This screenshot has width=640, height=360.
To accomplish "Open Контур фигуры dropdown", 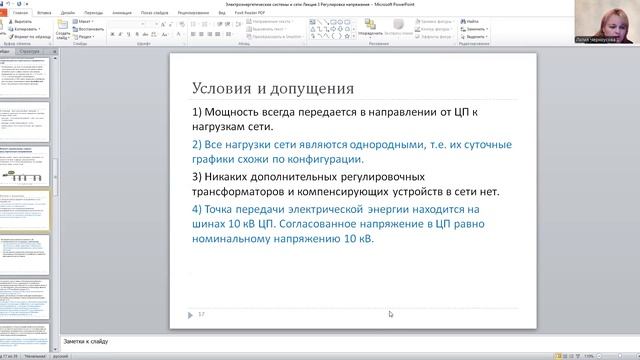I will coord(434,29).
